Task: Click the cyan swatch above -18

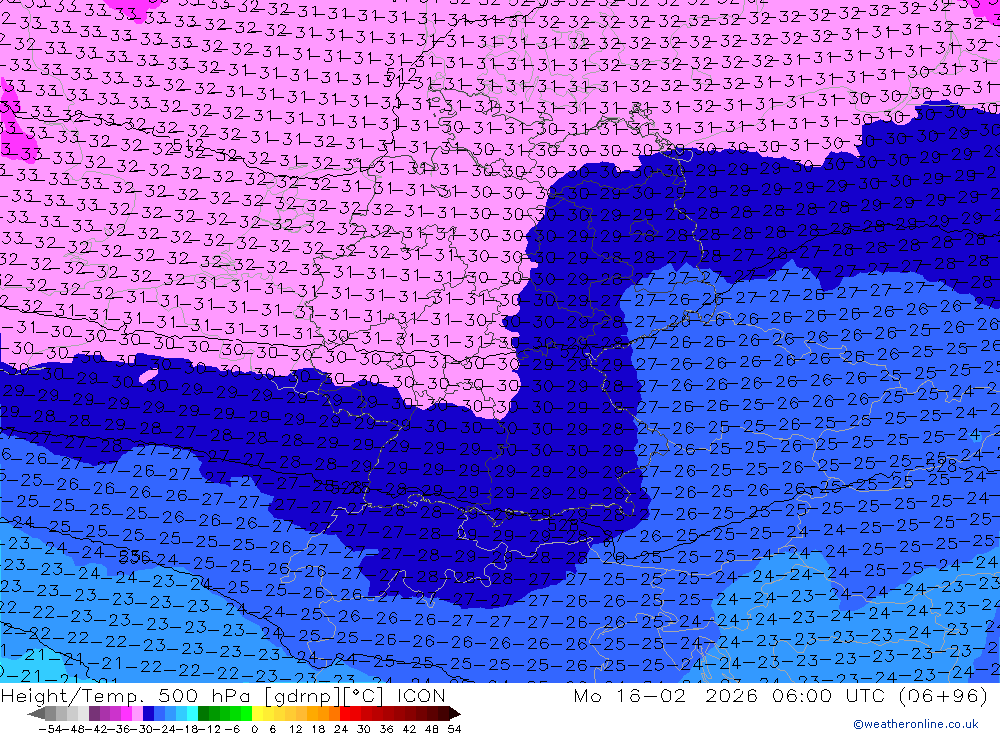Action: tap(192, 713)
